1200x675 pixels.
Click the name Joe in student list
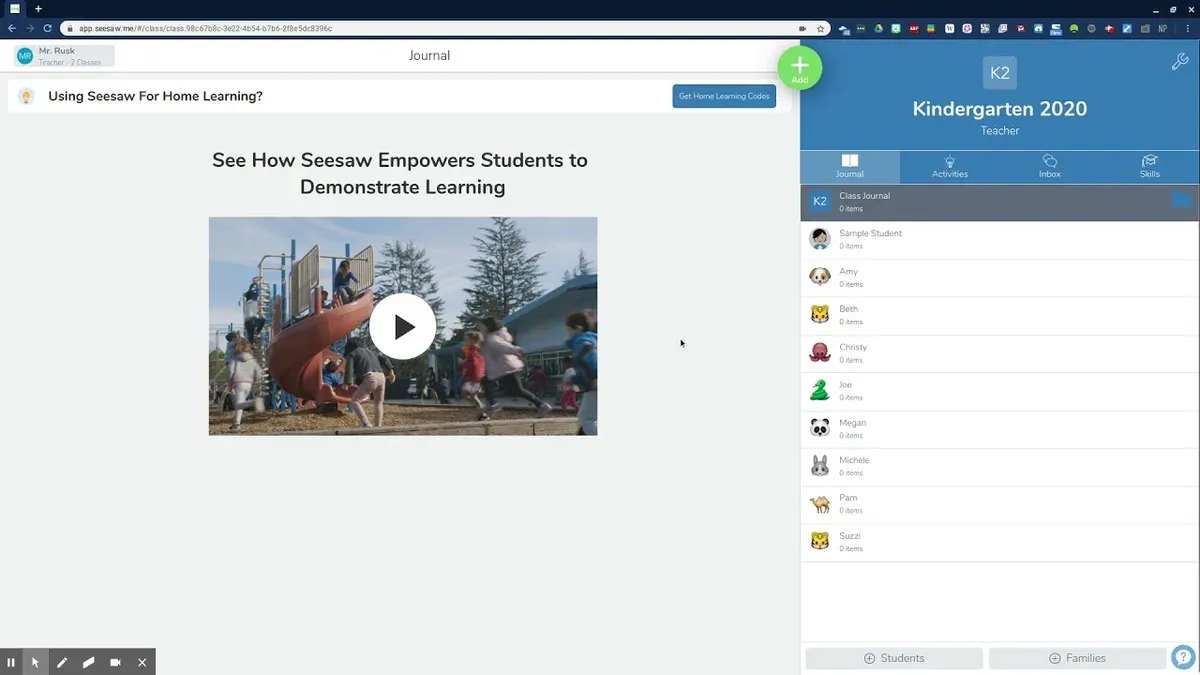[846, 385]
